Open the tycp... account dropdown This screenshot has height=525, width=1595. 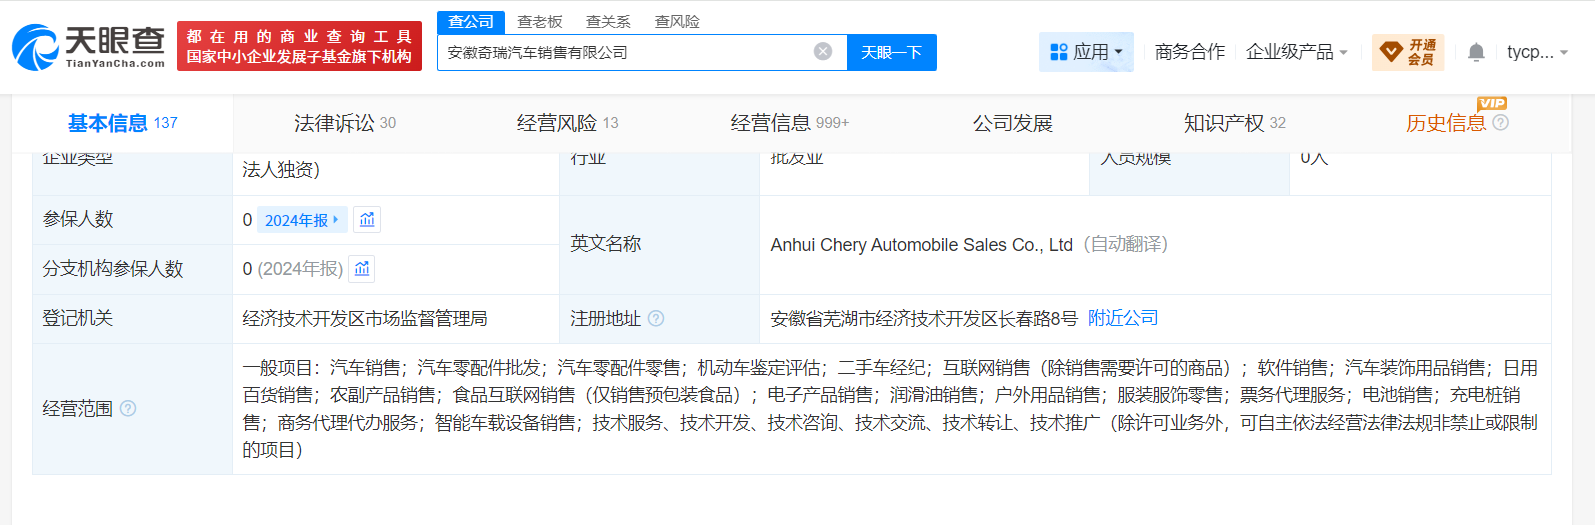pyautogui.click(x=1537, y=52)
